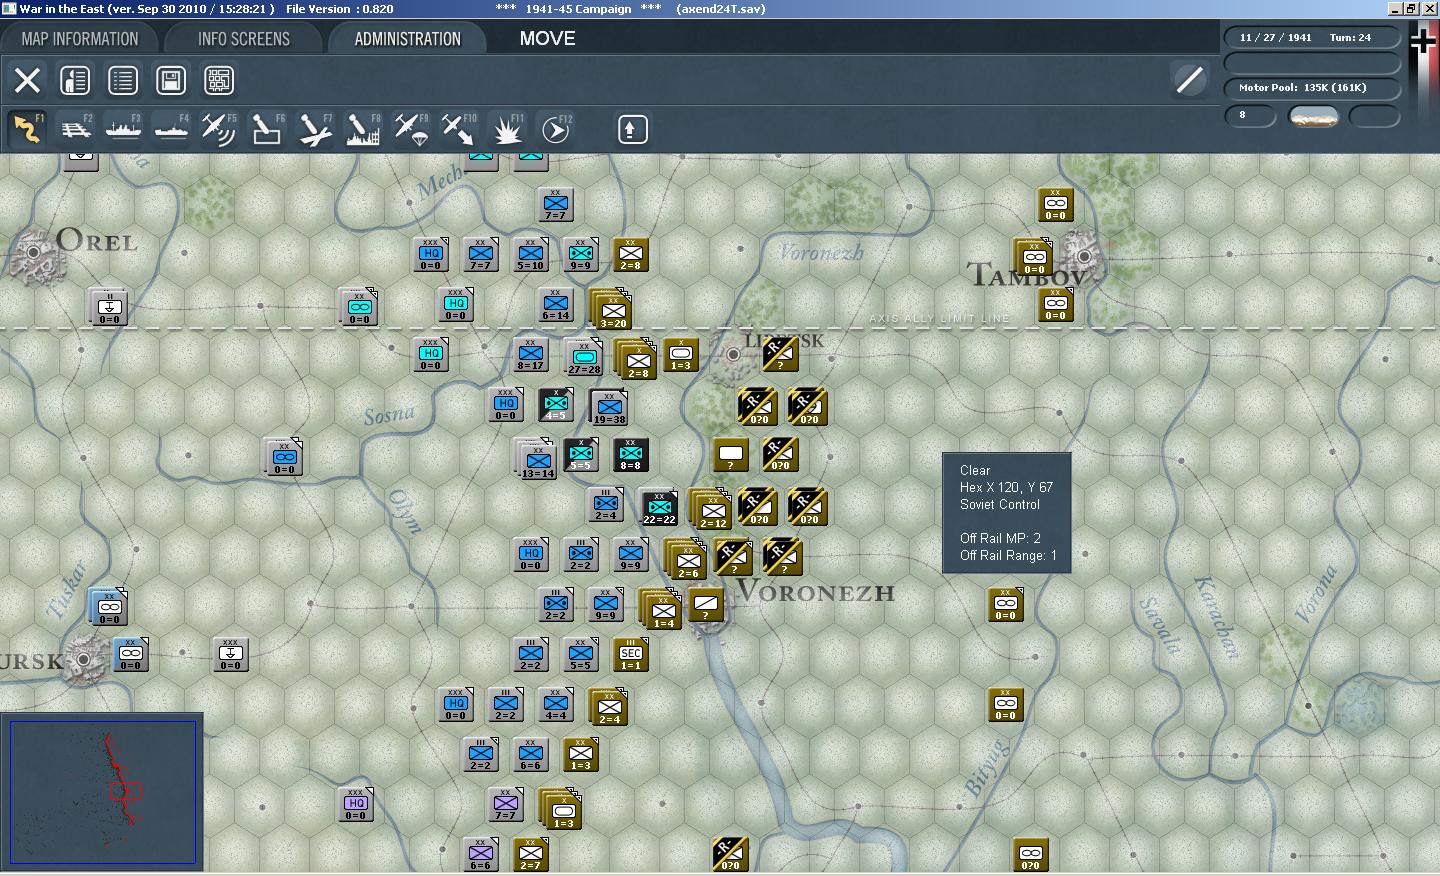The width and height of the screenshot is (1440, 876).
Task: Click the up-arrow box icon in toolbar
Action: click(632, 129)
